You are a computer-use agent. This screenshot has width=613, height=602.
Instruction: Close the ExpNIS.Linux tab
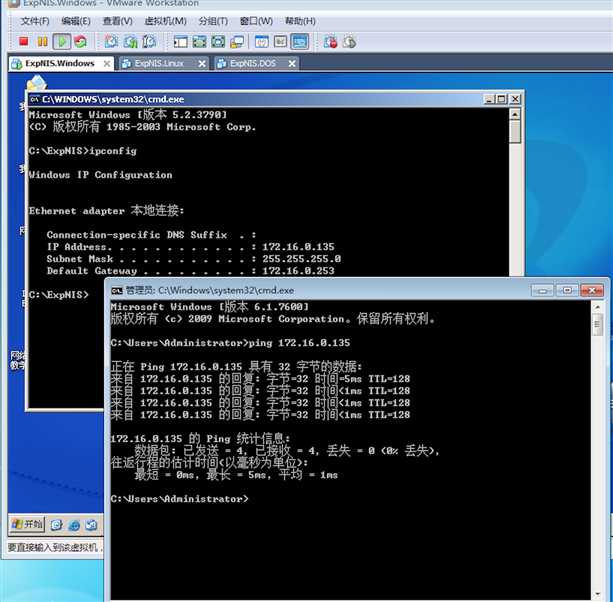202,63
